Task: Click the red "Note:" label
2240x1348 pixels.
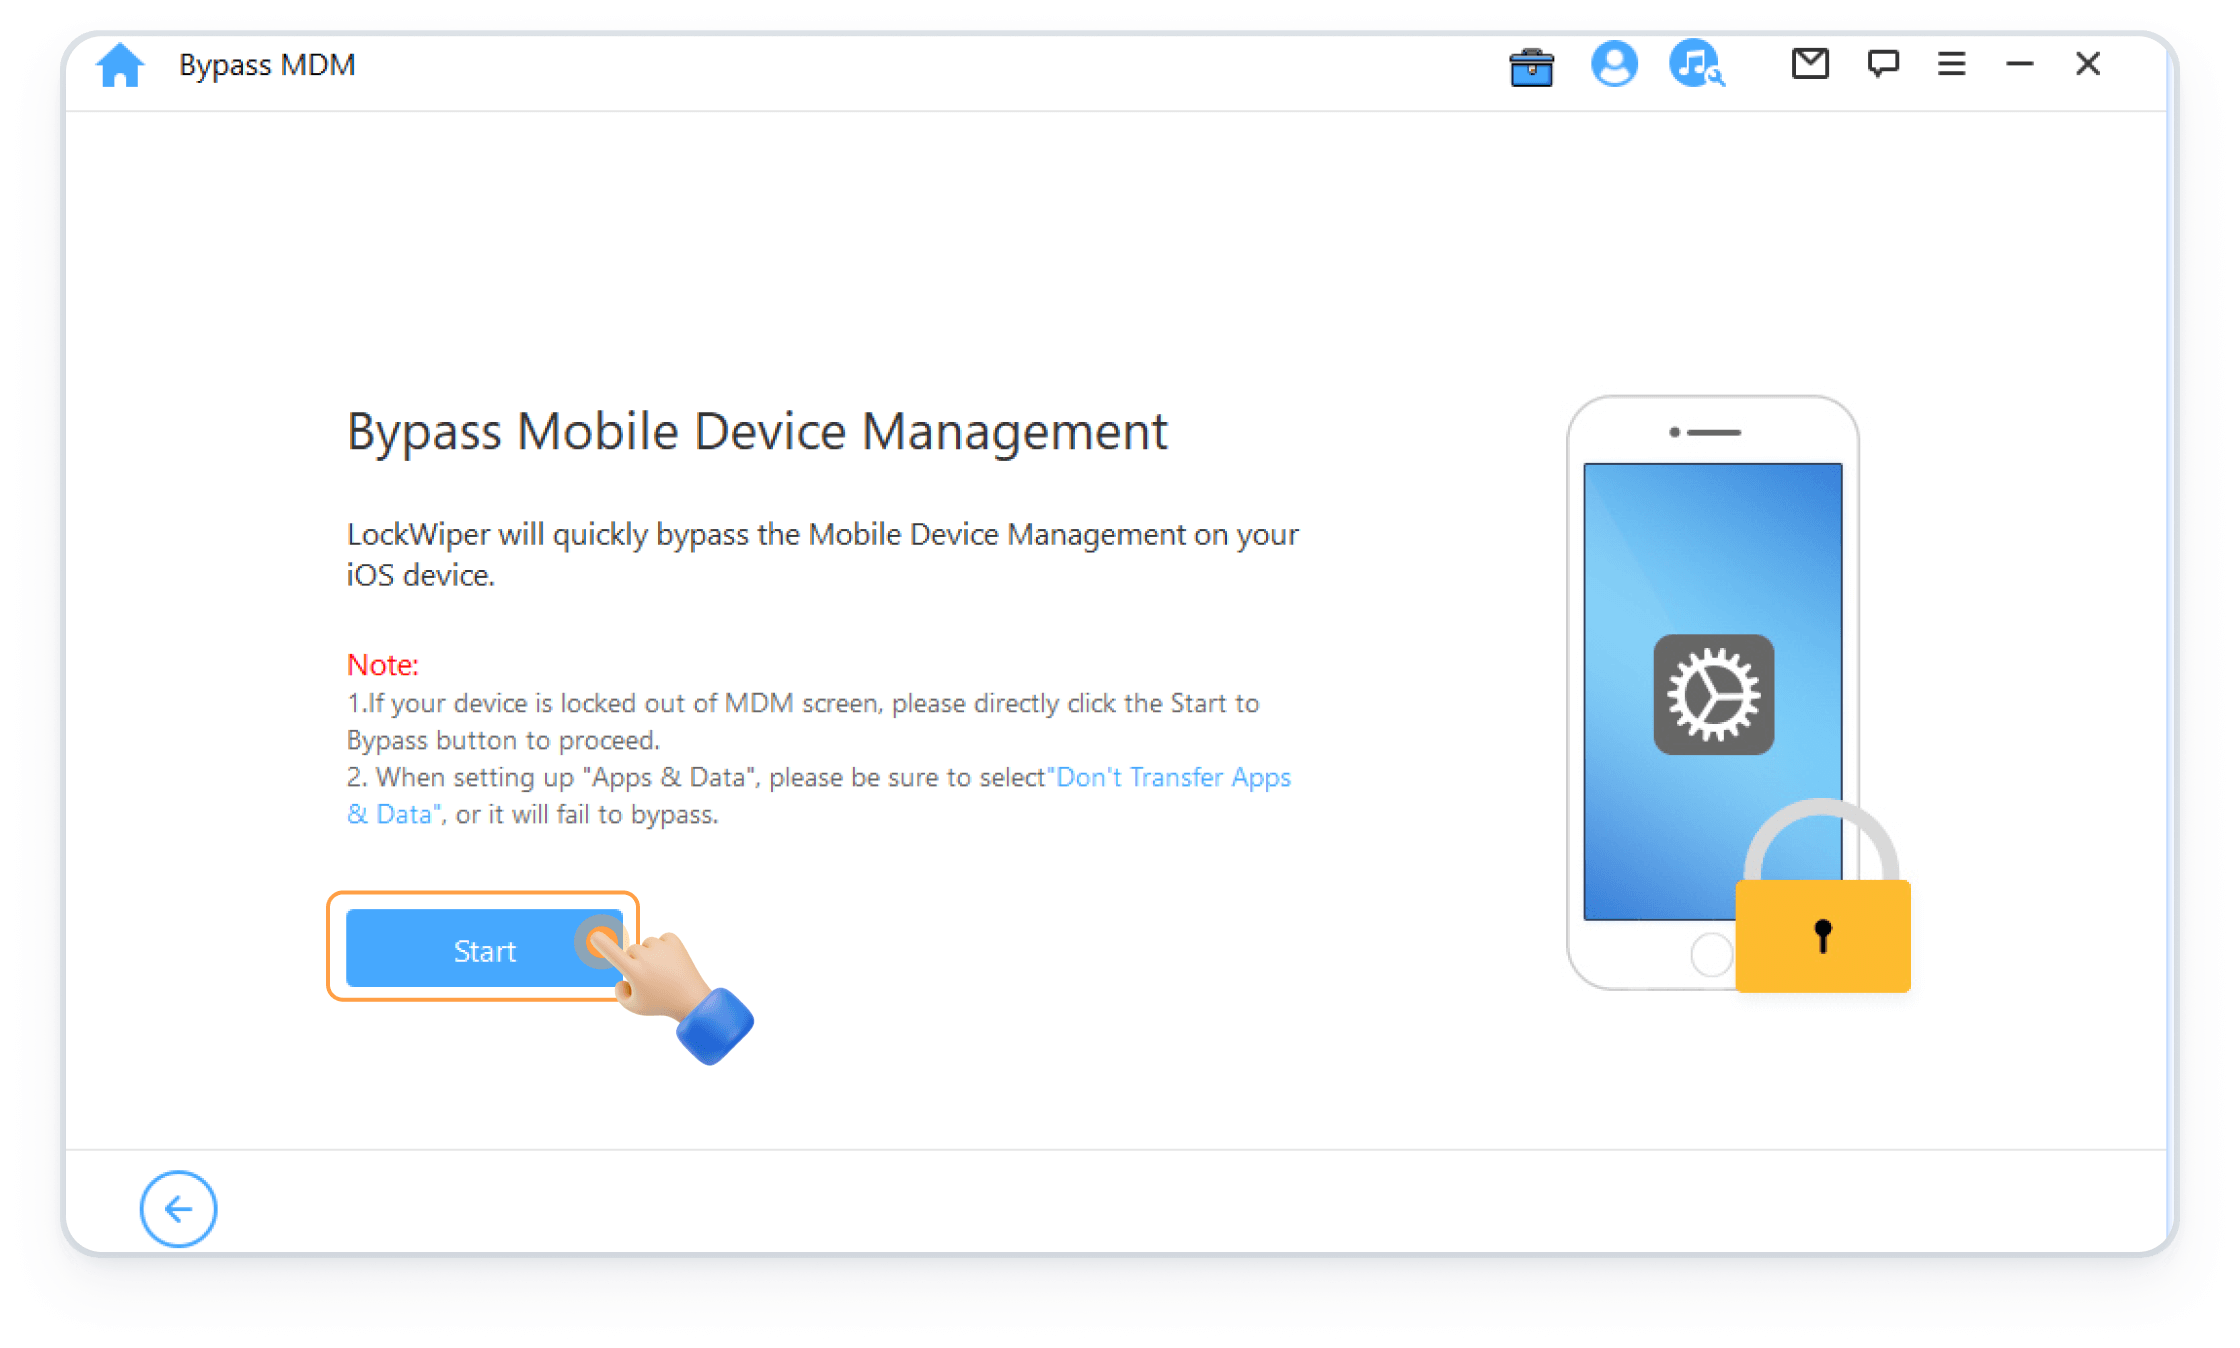Action: point(382,665)
